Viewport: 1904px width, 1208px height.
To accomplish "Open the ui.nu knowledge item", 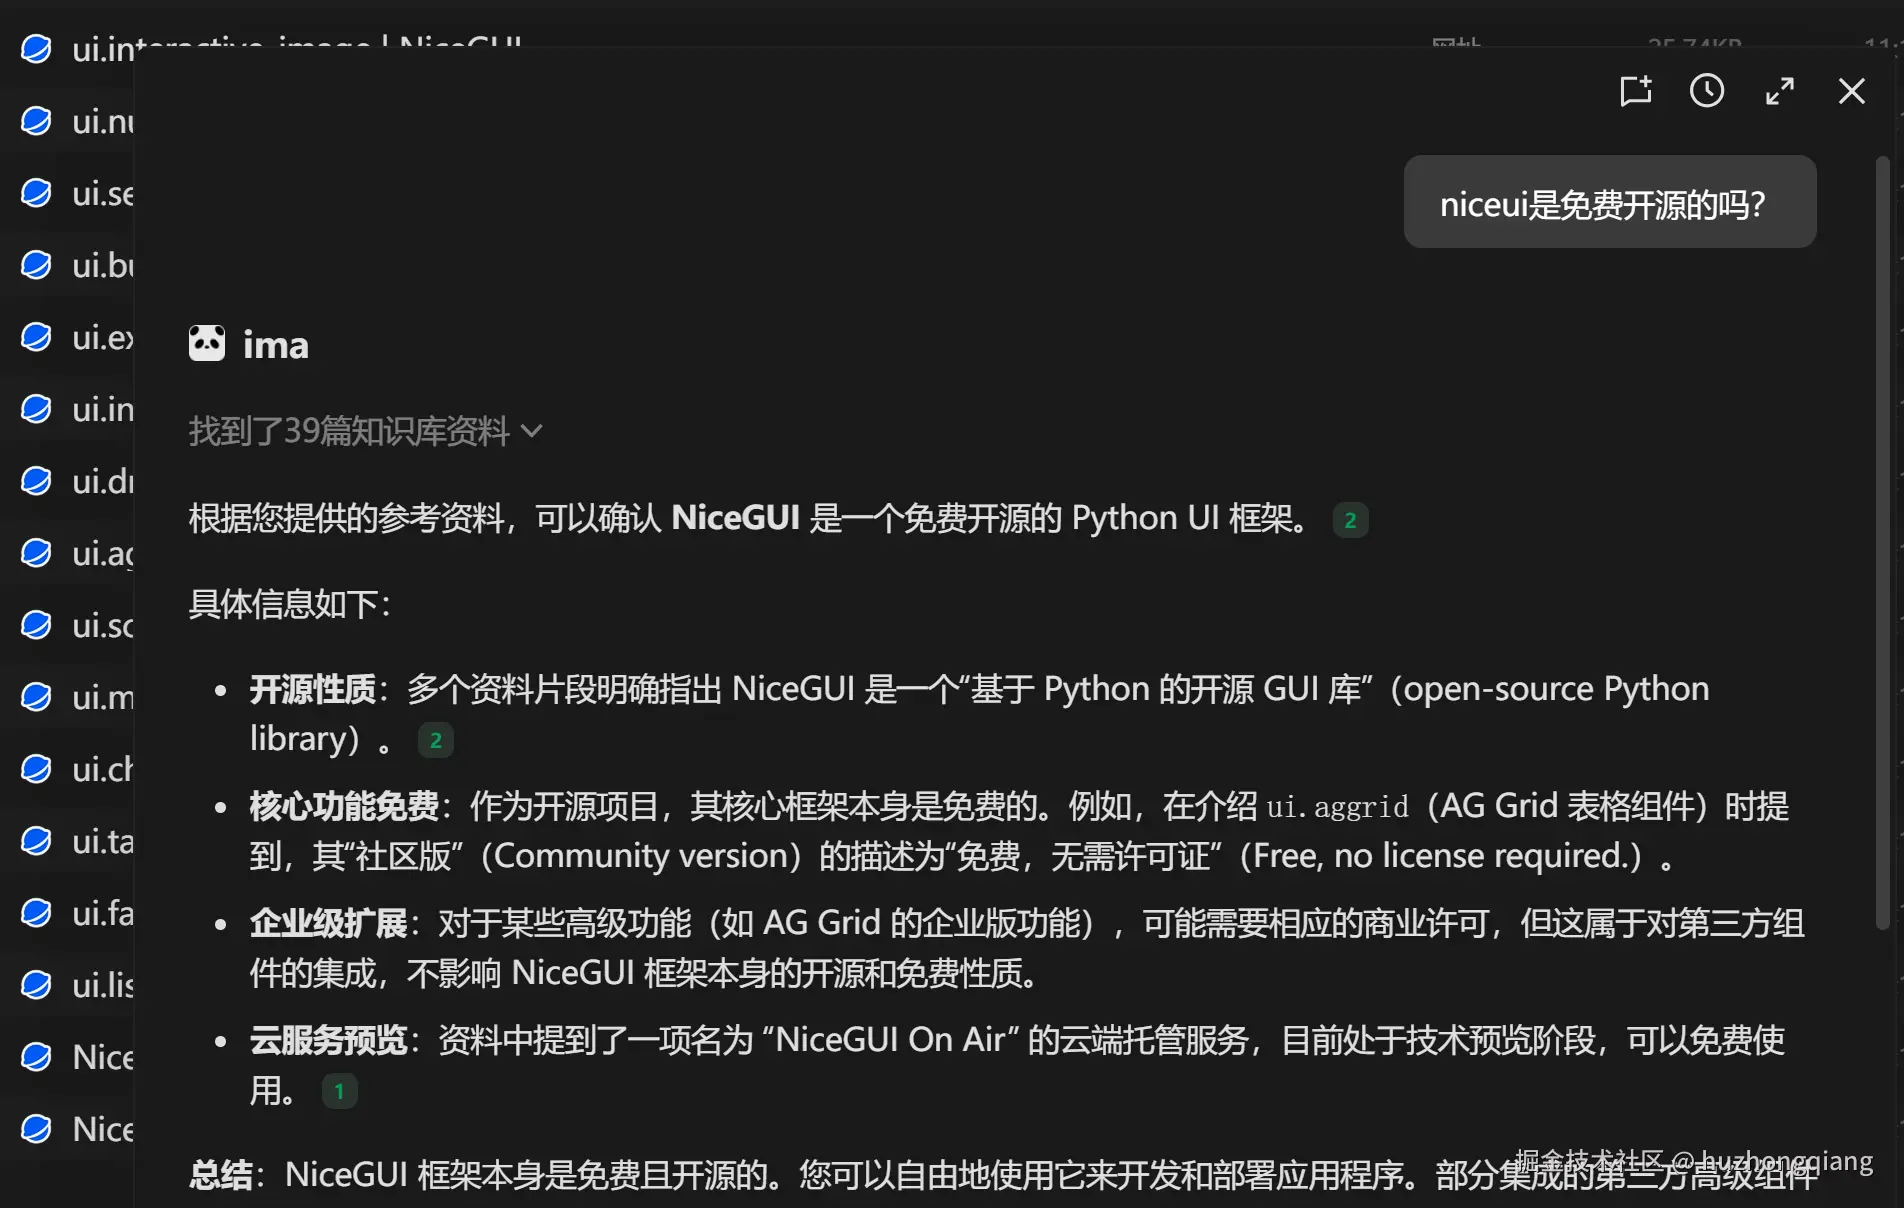I will pos(104,121).
